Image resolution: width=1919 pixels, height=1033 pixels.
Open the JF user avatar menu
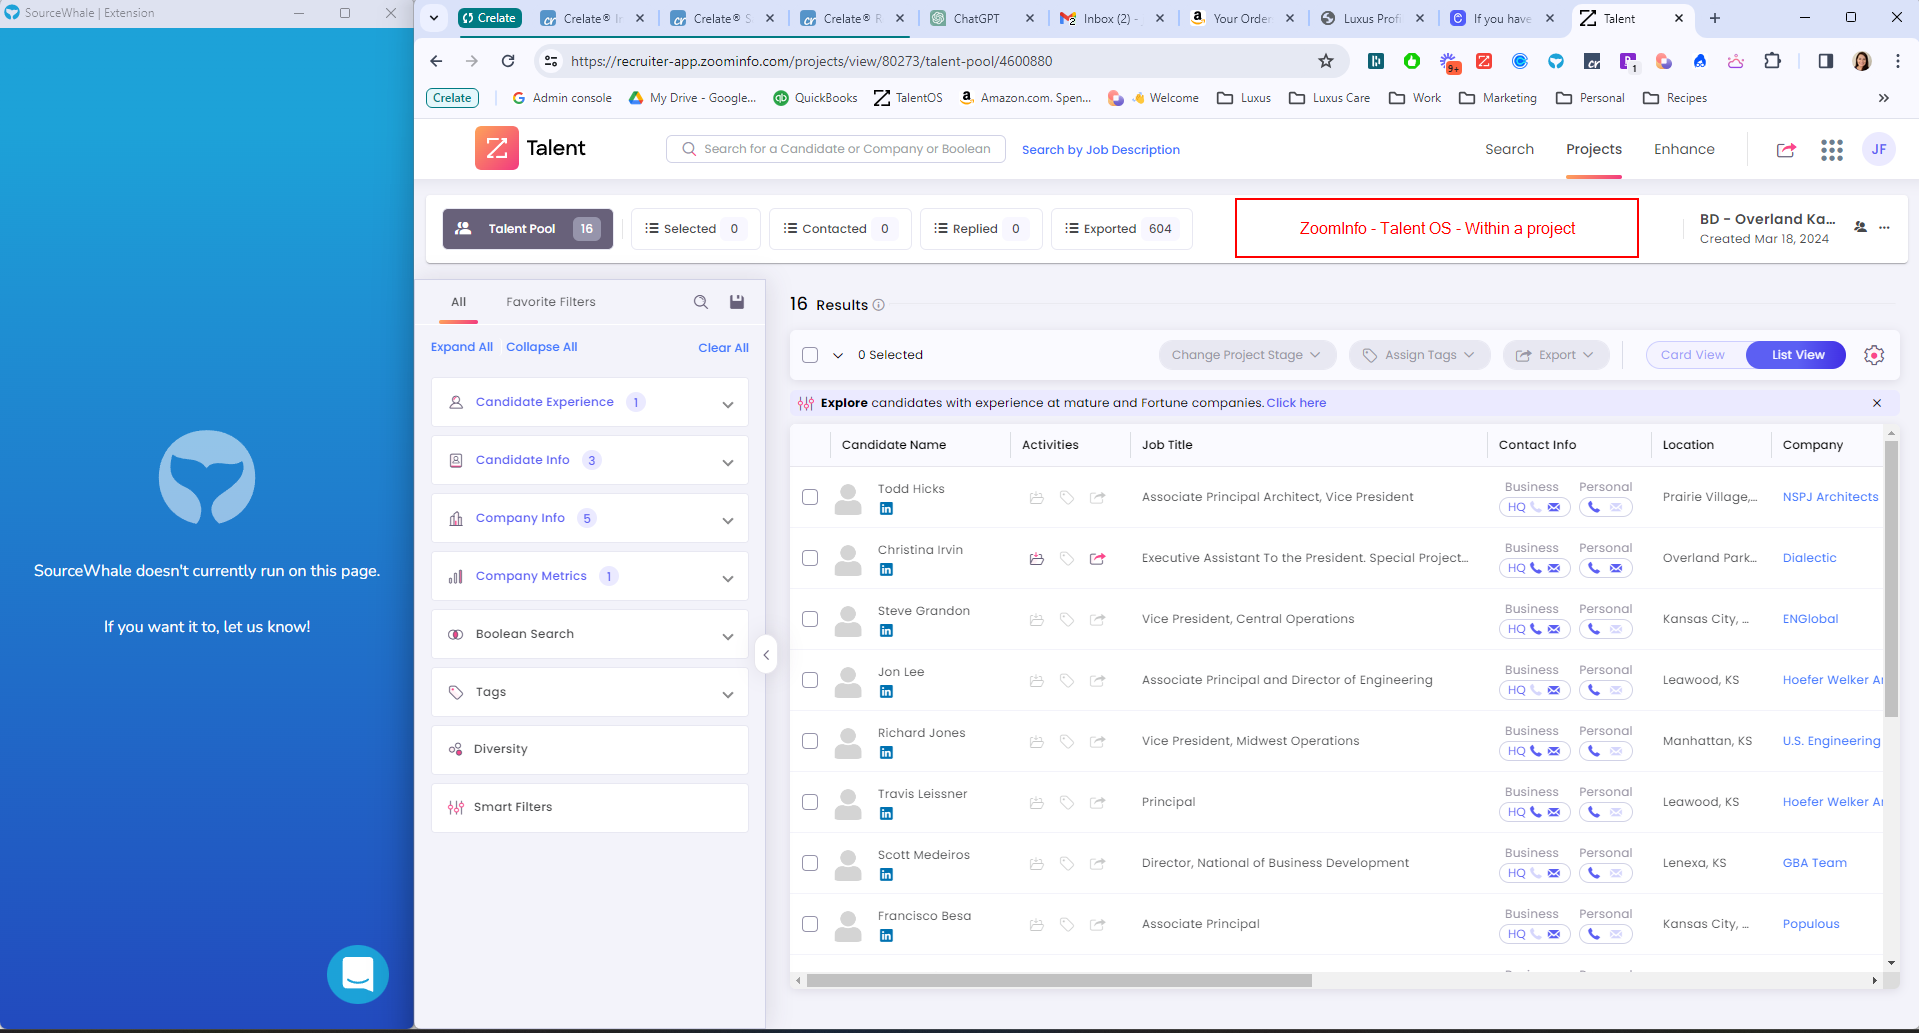point(1878,149)
